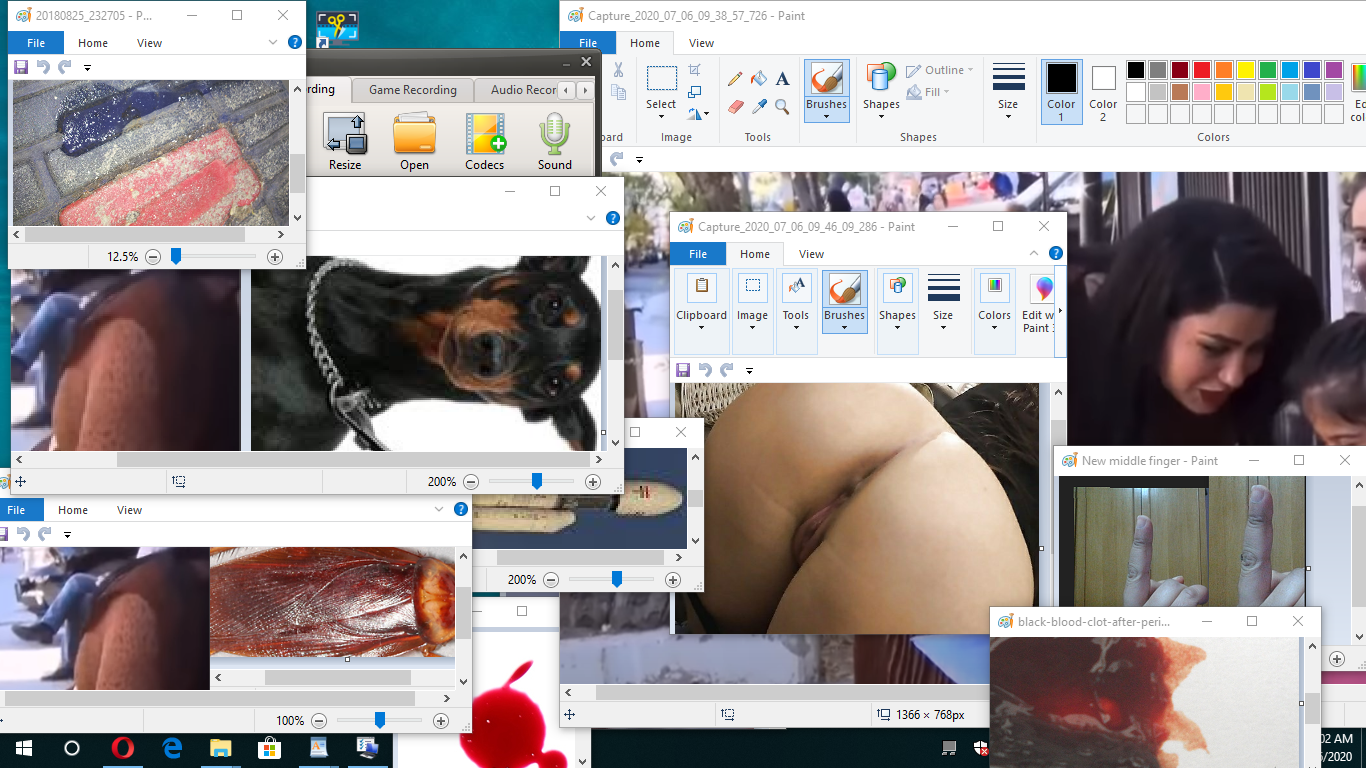Select the Magnifier tool in Tools group
1366x768 pixels.
783,106
